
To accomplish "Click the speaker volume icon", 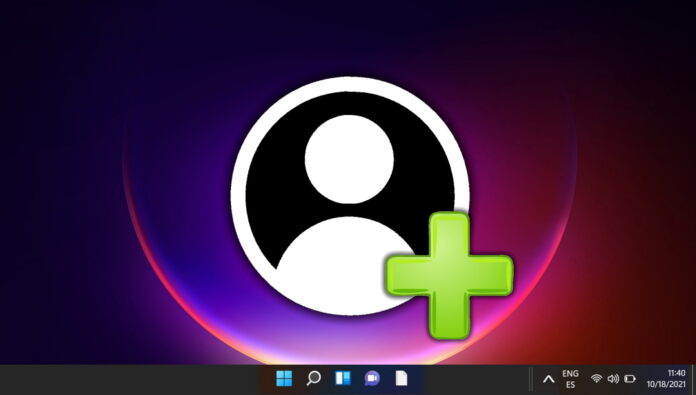I will (613, 379).
